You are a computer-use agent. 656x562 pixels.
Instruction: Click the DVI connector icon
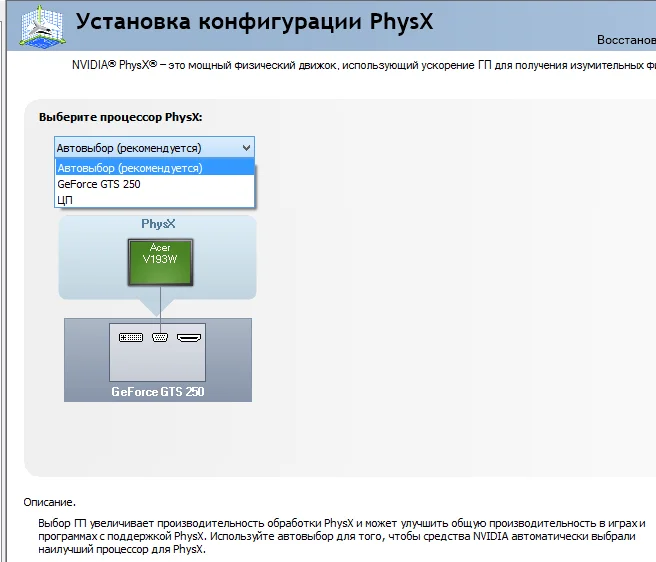pos(131,337)
